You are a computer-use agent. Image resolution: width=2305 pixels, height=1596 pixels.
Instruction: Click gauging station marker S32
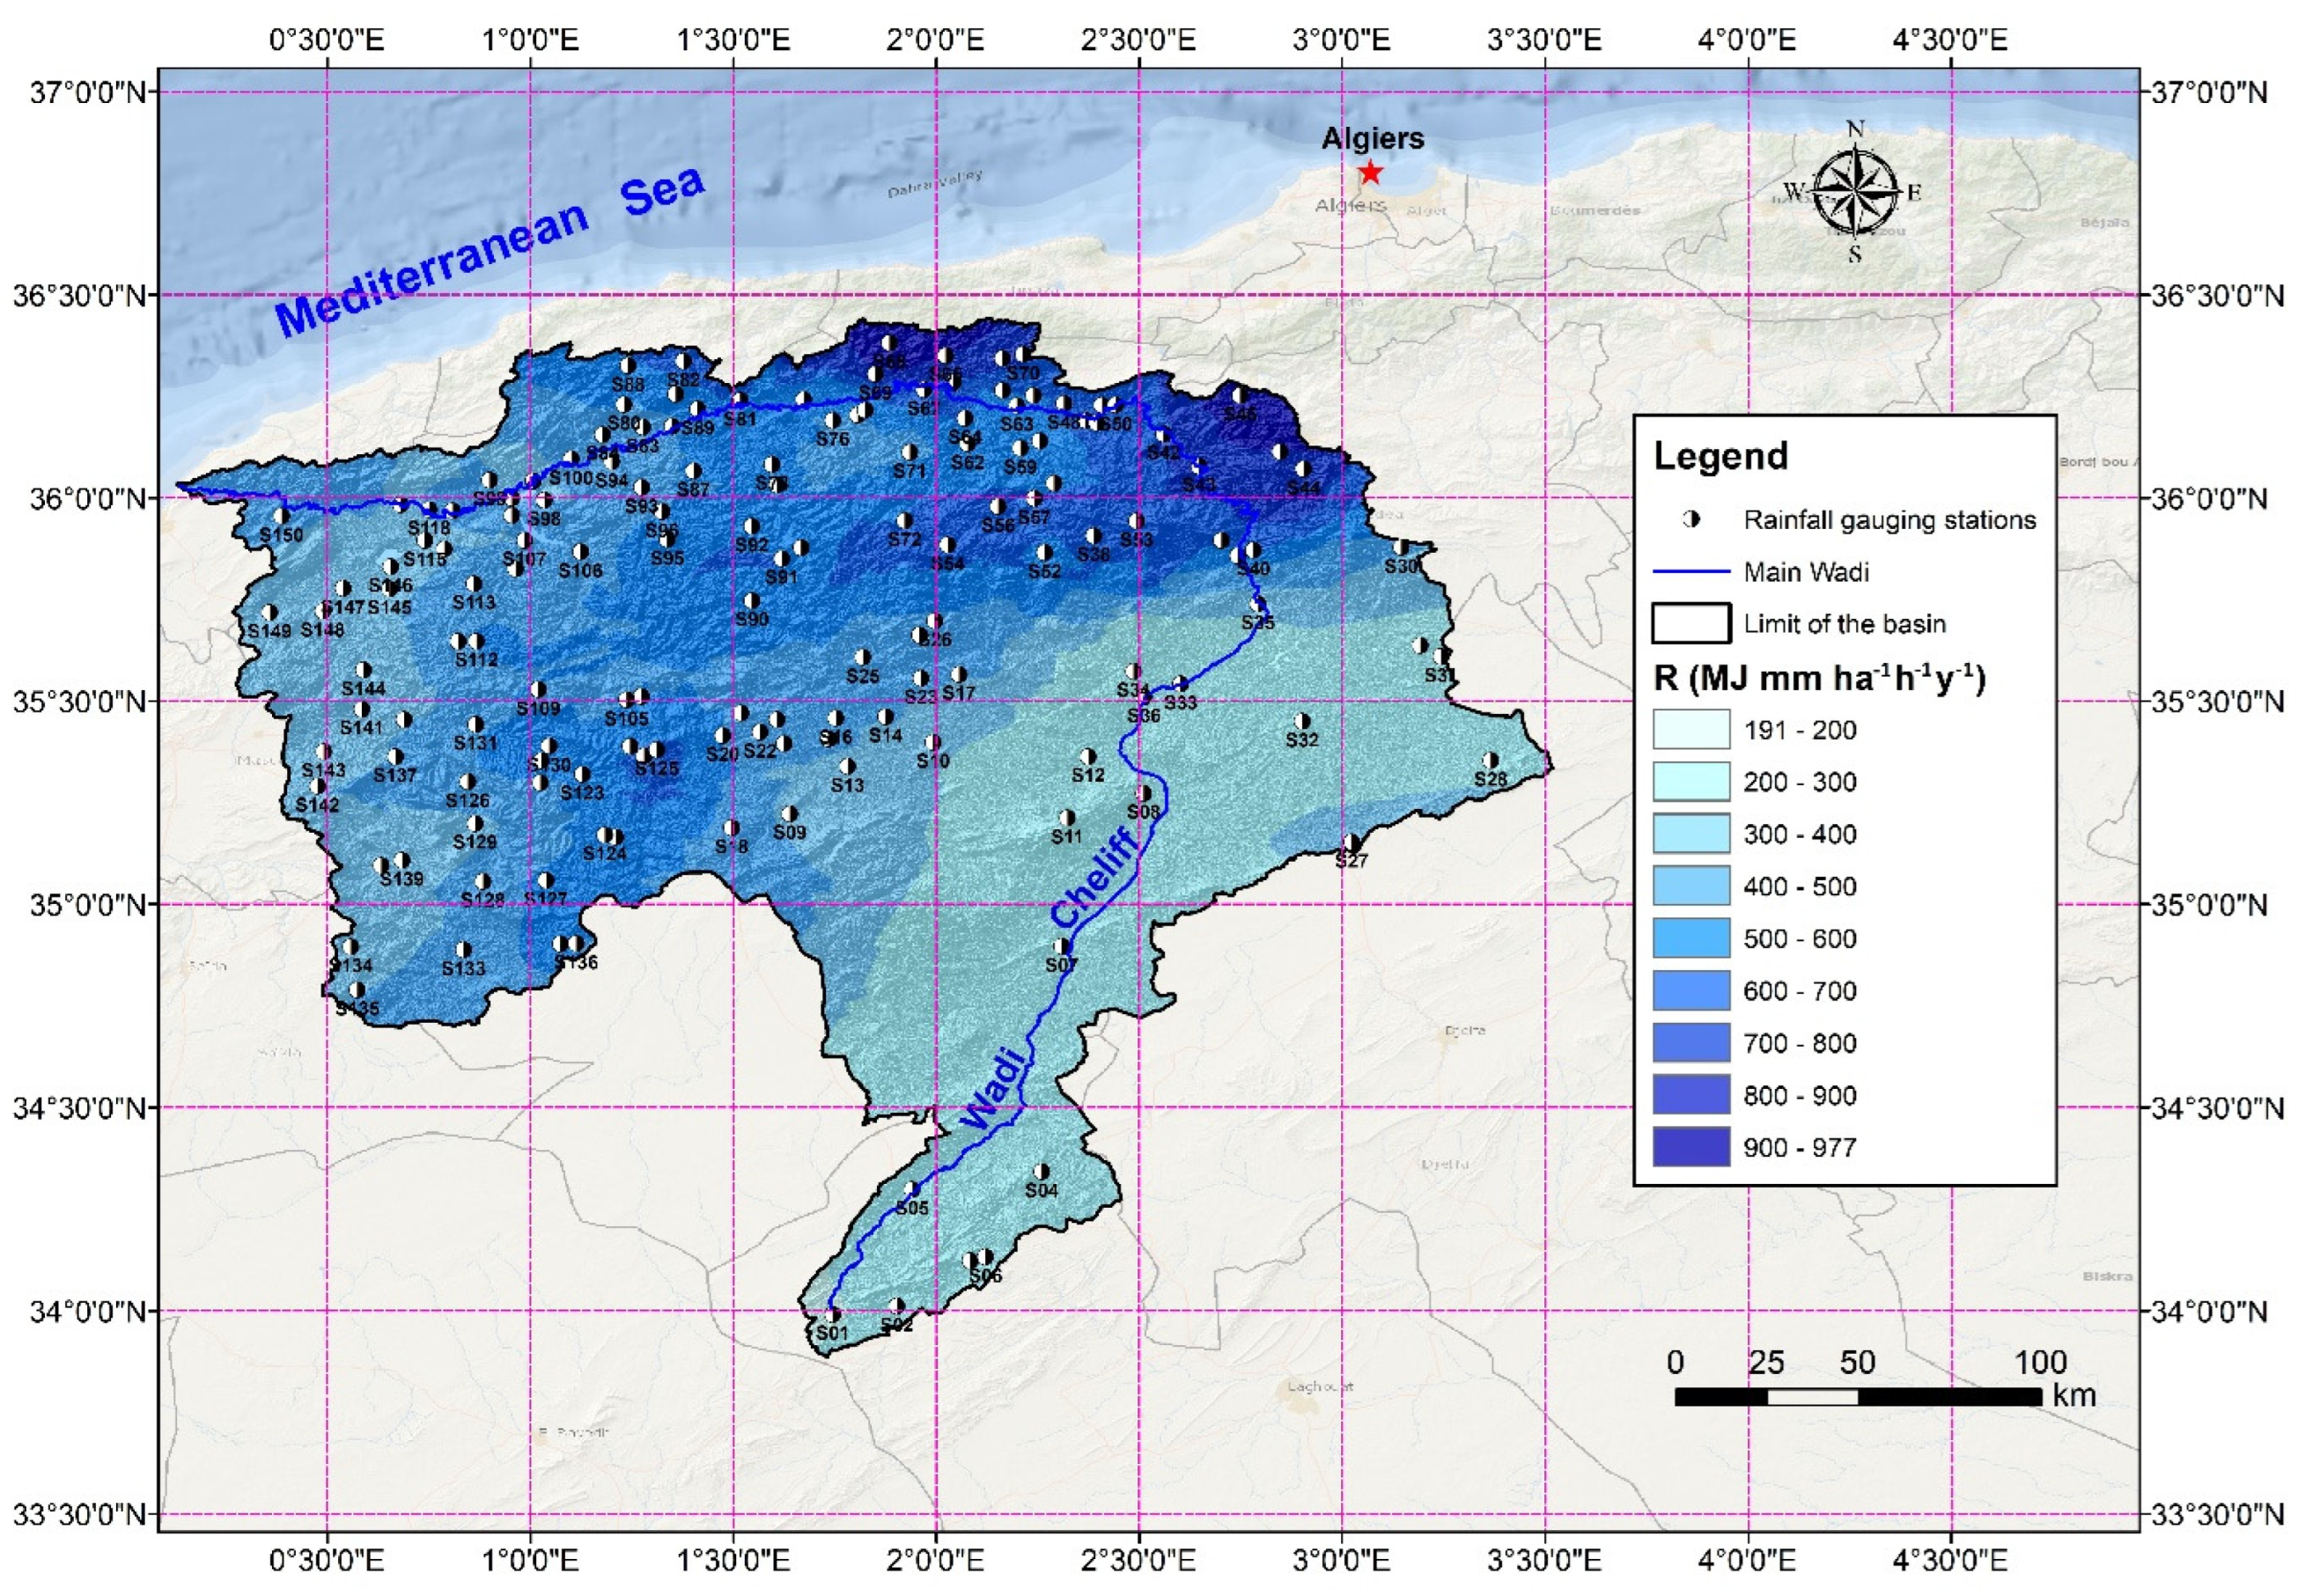(x=1302, y=721)
